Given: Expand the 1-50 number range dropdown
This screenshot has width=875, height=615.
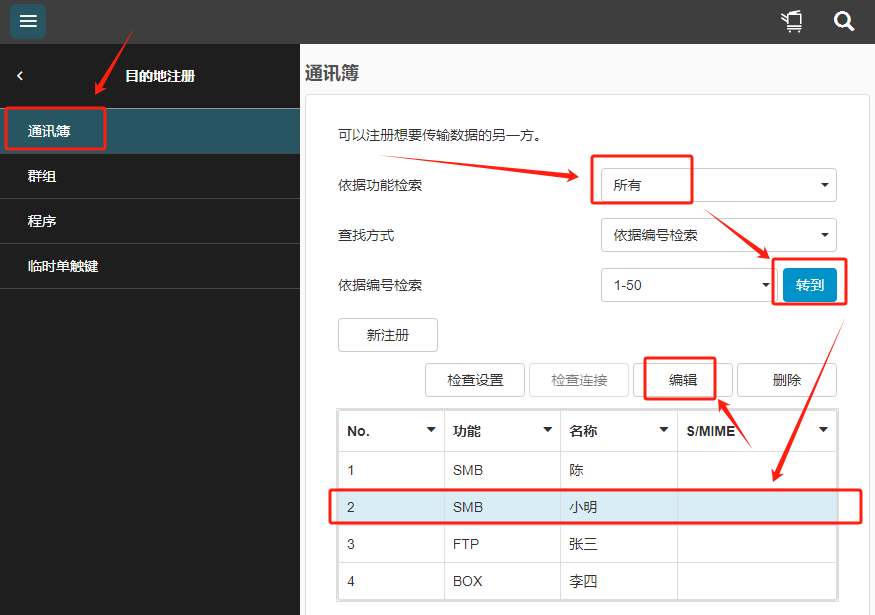Looking at the screenshot, I should [688, 285].
